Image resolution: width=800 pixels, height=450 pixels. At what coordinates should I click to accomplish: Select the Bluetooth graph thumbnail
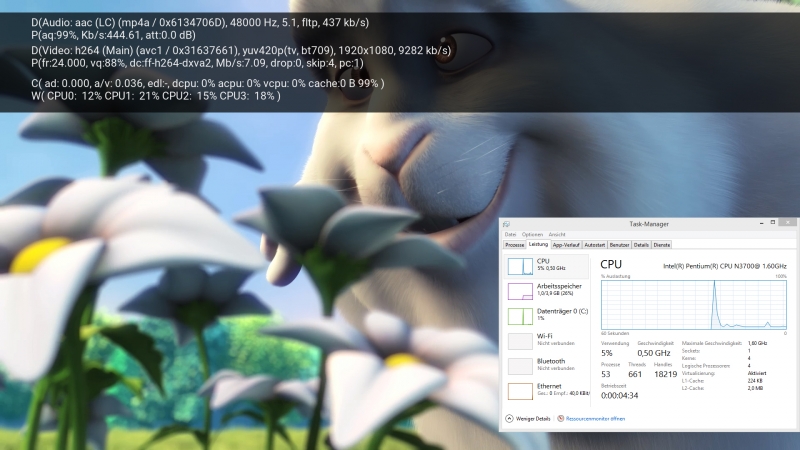[x=520, y=366]
